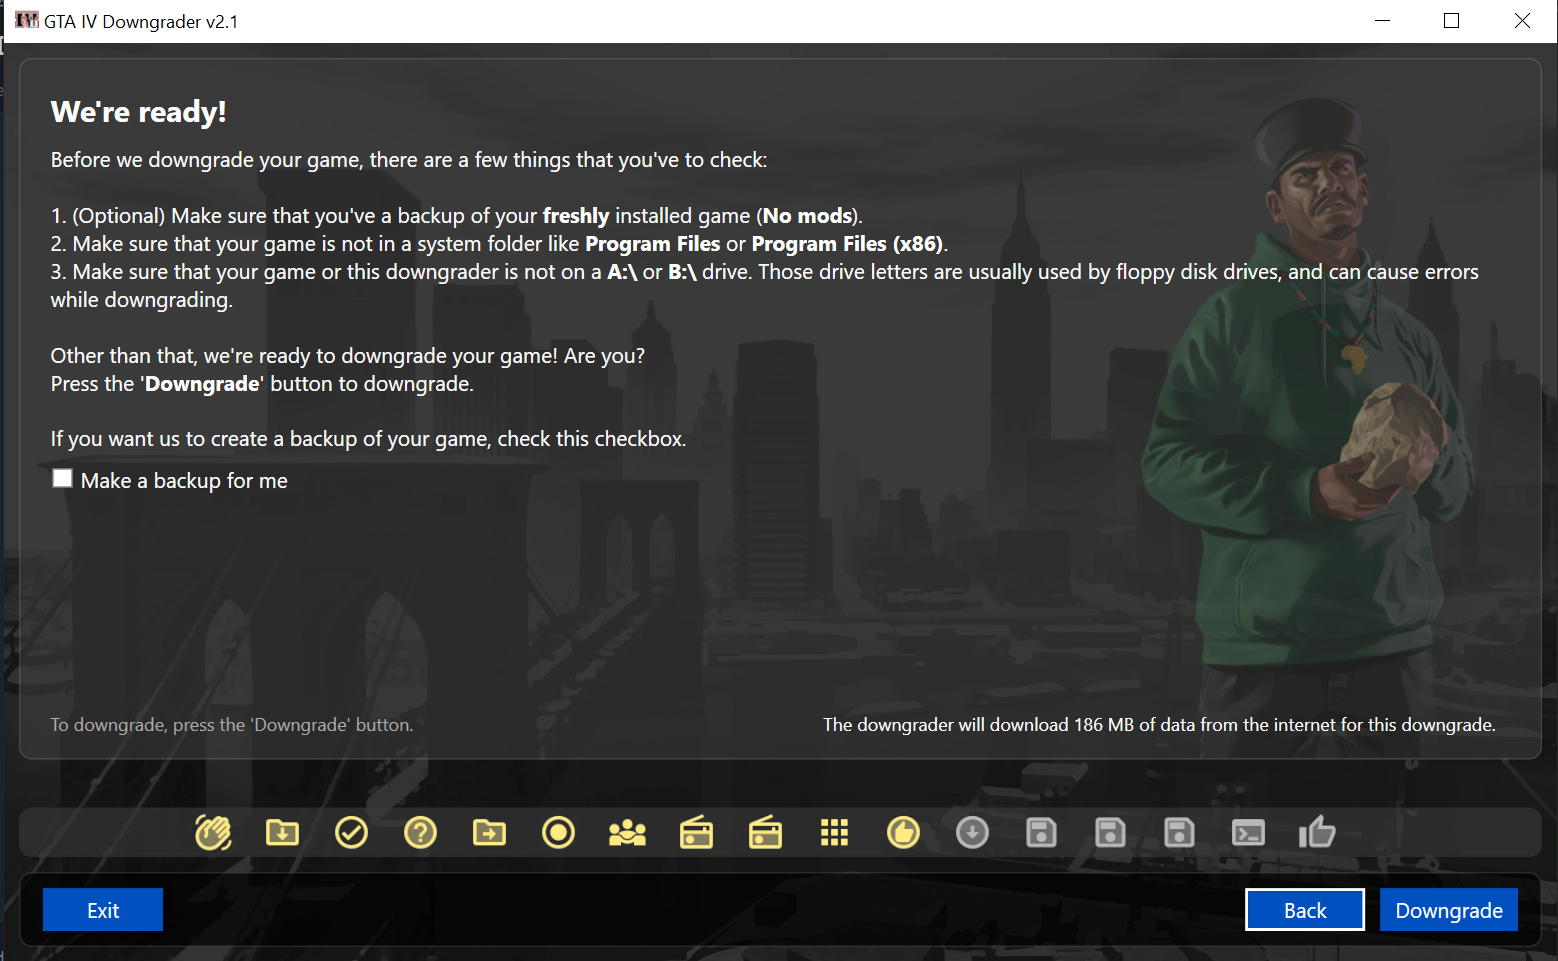
Task: Start the process with the Downgrade button
Action: pyautogui.click(x=1449, y=910)
